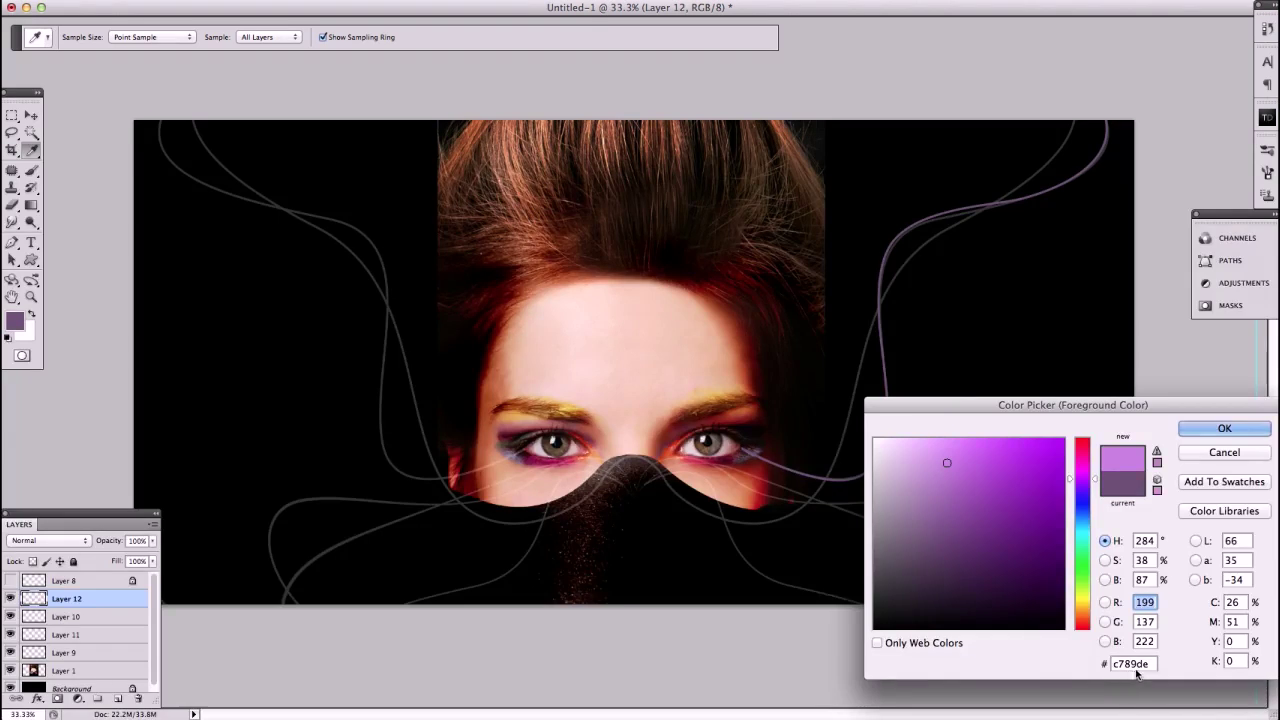
Task: Select the Crop tool
Action: click(x=12, y=150)
